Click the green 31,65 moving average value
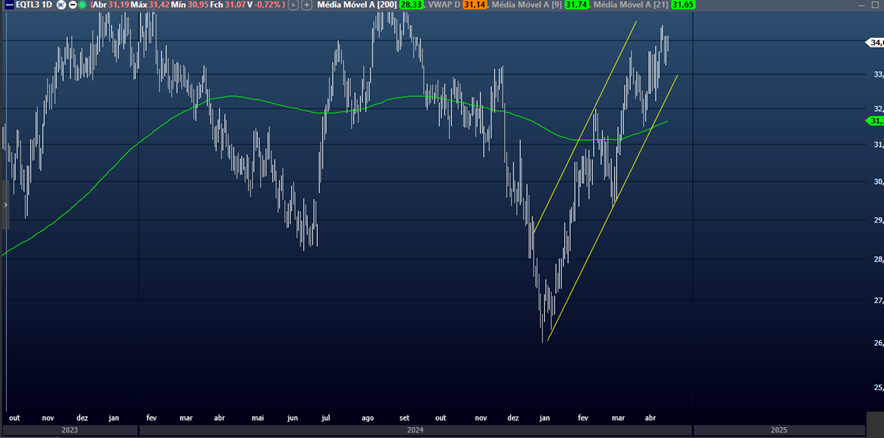 tap(683, 5)
